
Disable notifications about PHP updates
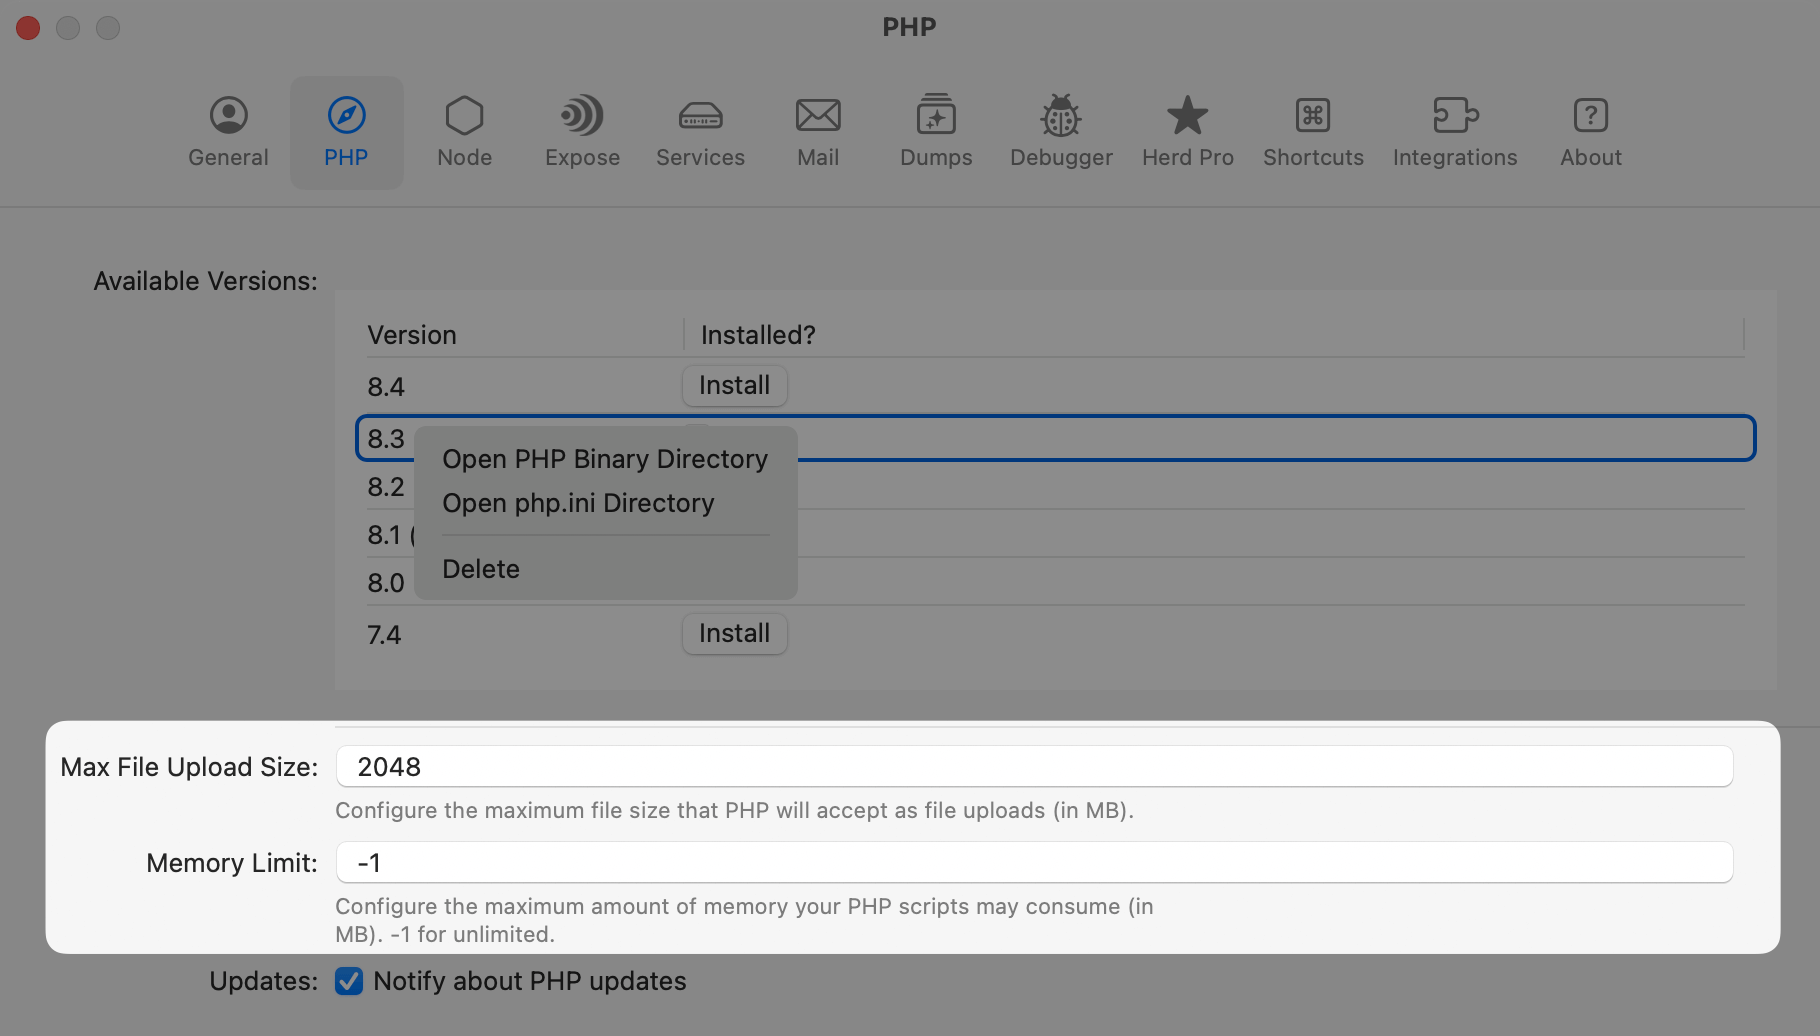(x=348, y=981)
